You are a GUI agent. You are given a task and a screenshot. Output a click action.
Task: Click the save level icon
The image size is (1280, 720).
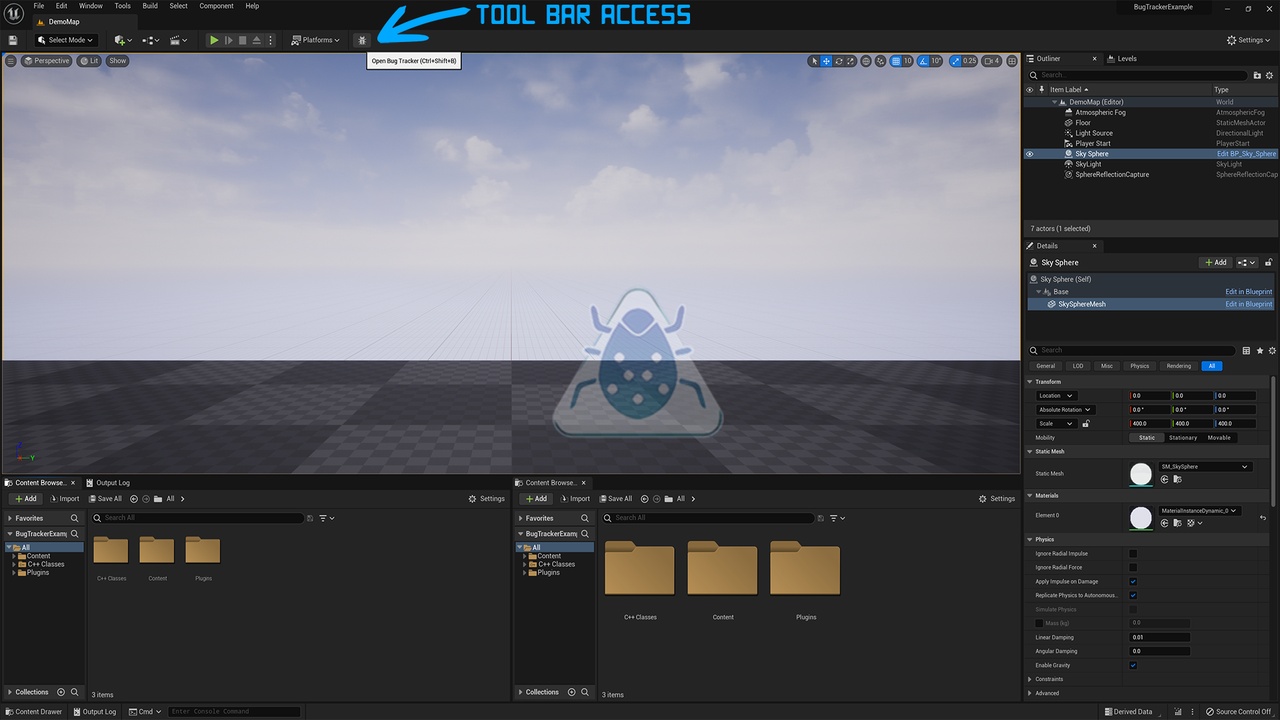coord(13,40)
